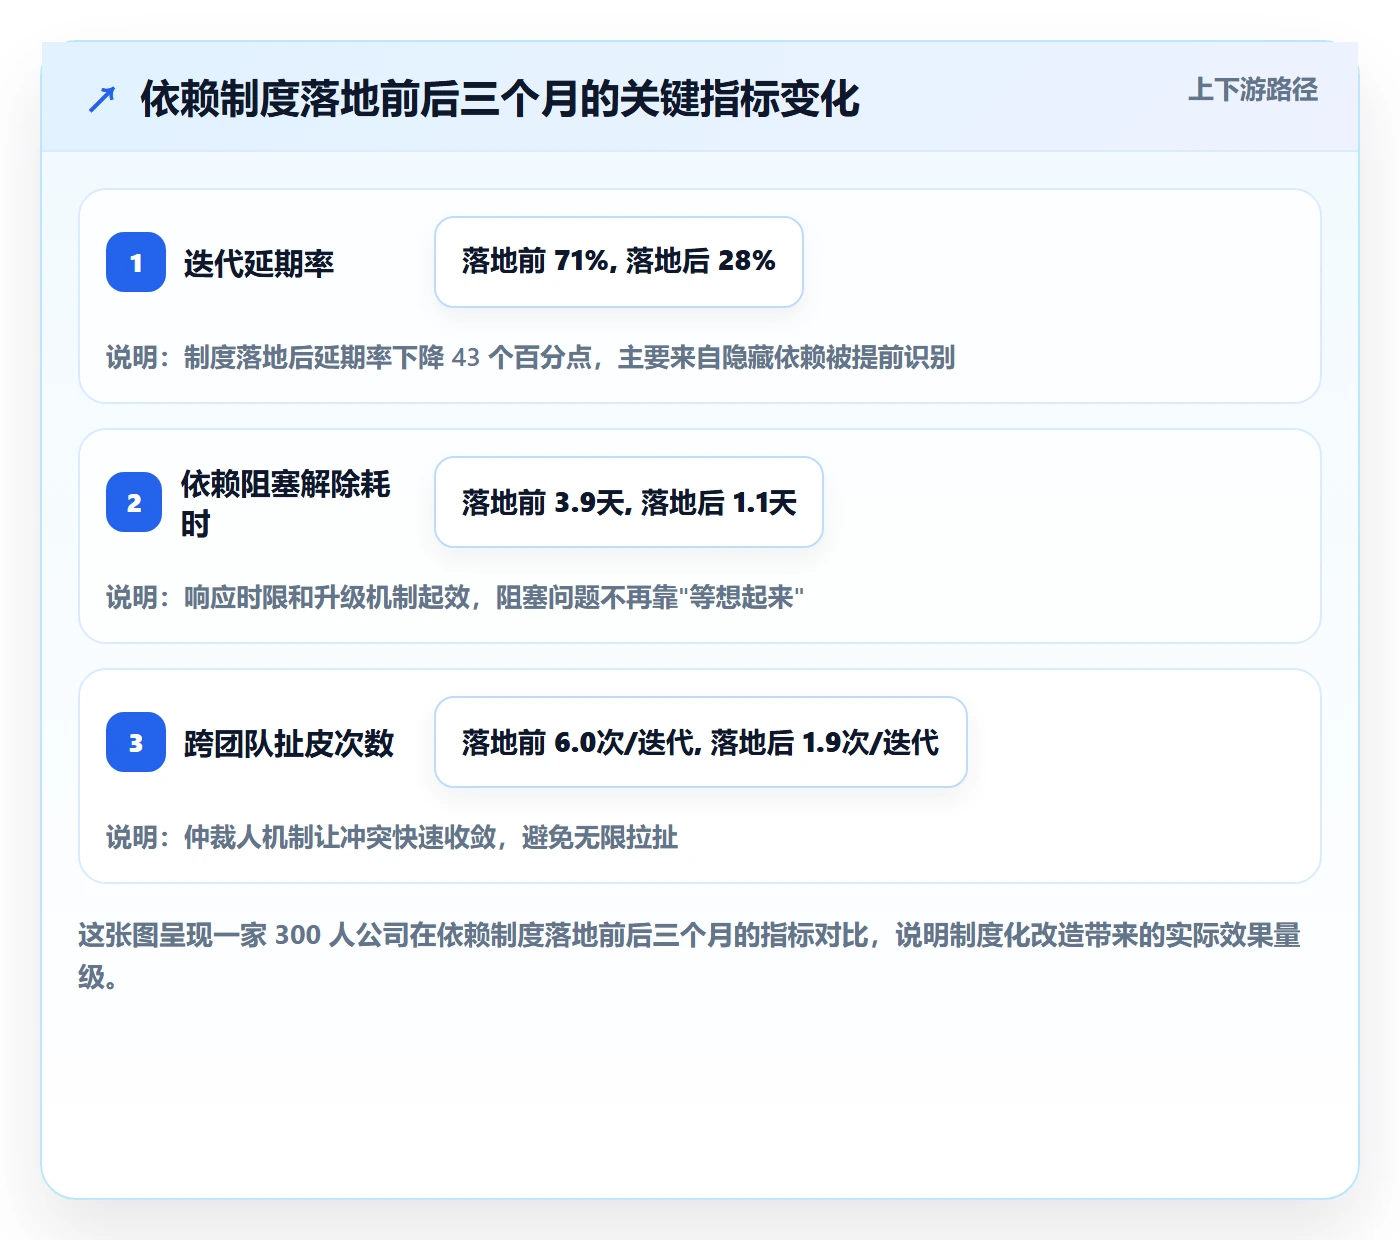Click the number 2 badge for 依赖阻塞解除耗时
The height and width of the screenshot is (1240, 1400).
point(134,502)
